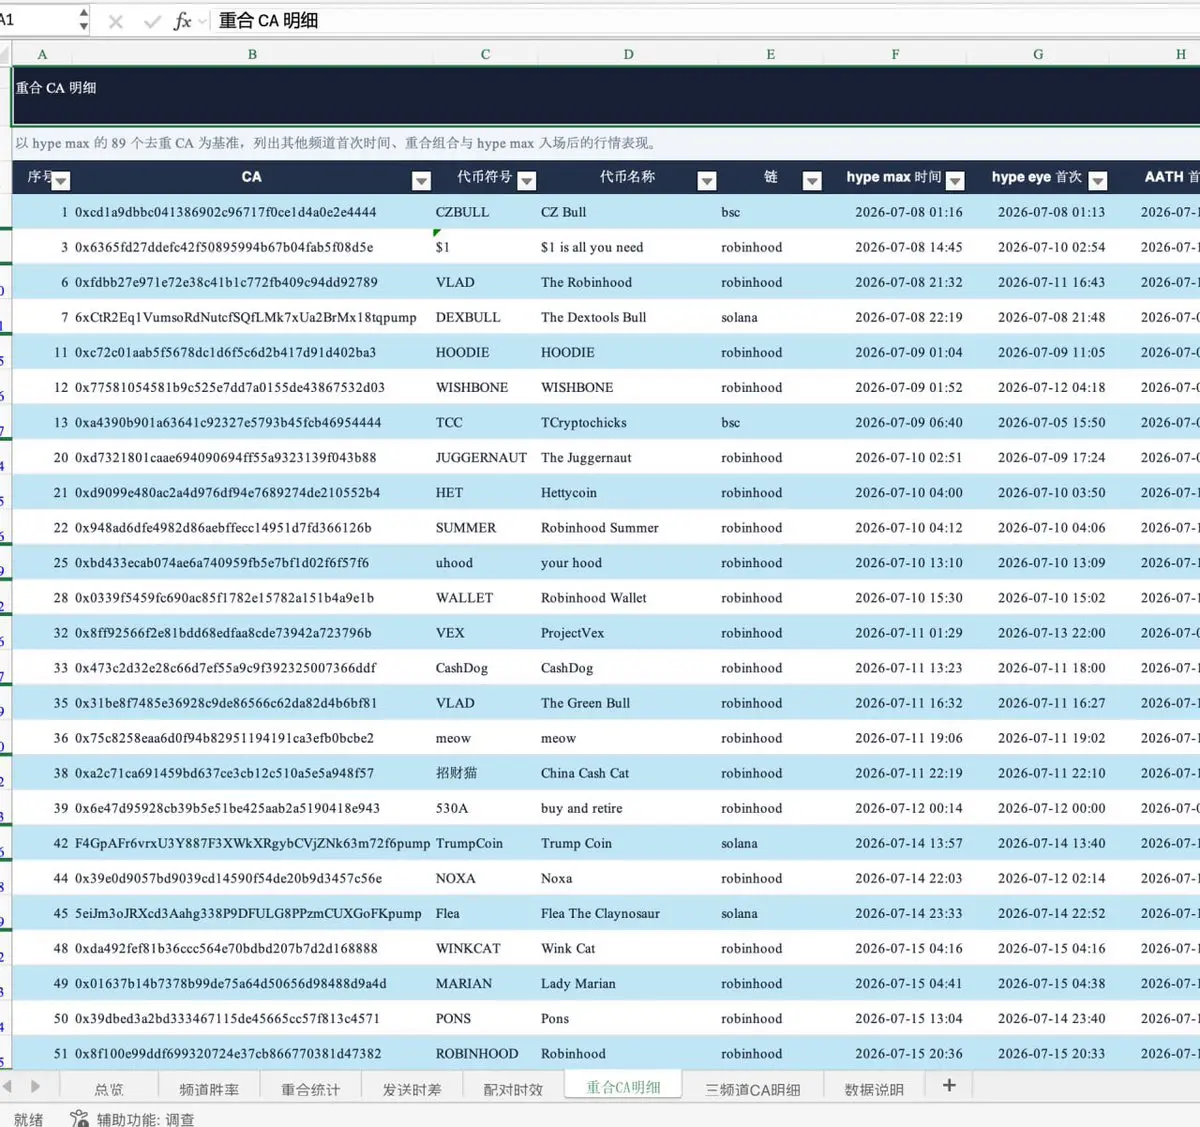The width and height of the screenshot is (1200, 1127).
Task: Click the cancel X icon in formula bar
Action: 116,21
